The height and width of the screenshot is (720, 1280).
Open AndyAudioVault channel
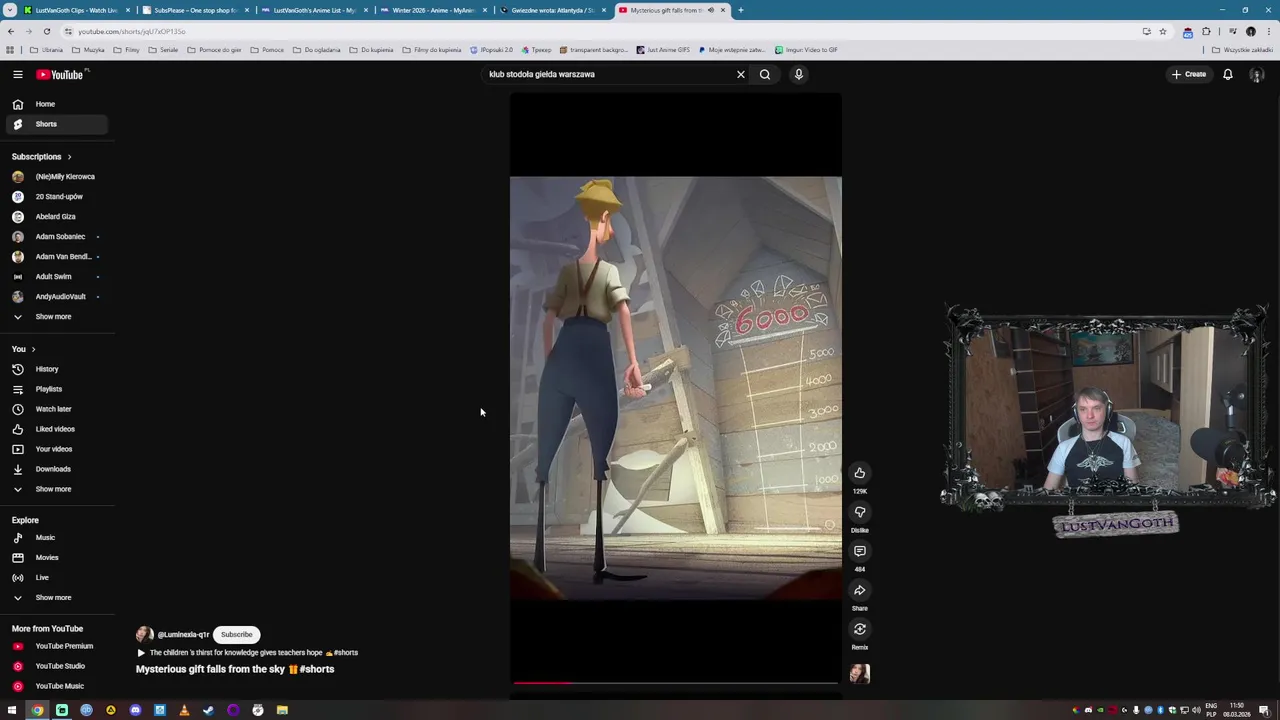click(x=55, y=297)
